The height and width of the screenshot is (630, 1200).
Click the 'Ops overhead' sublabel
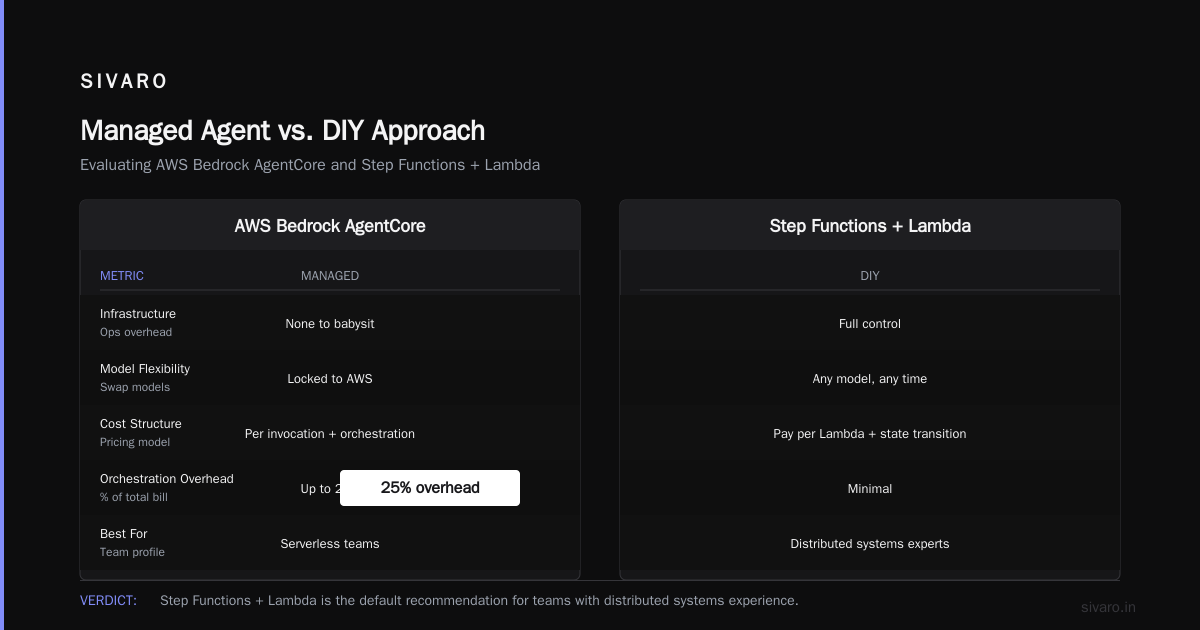[x=136, y=332]
